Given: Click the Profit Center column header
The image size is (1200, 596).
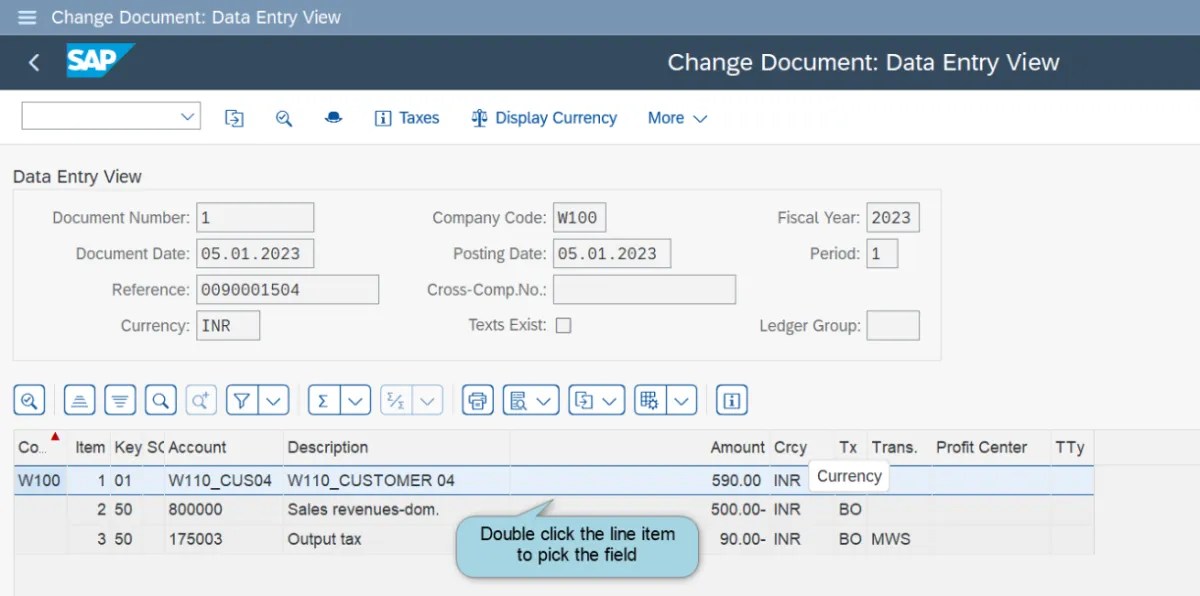Looking at the screenshot, I should (990, 448).
